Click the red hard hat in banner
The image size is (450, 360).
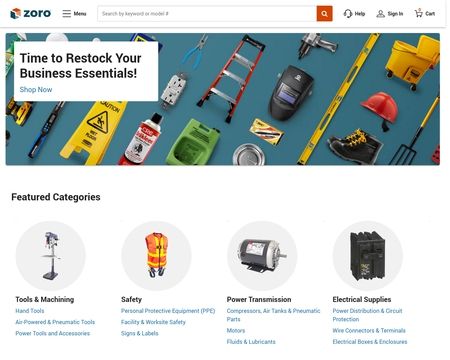coord(380,110)
